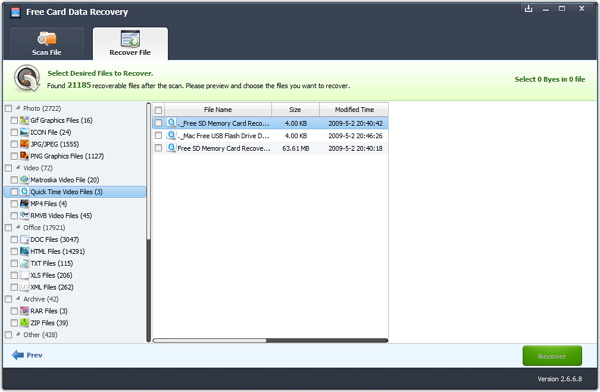The height and width of the screenshot is (392, 600).
Task: Collapse the Archive category arrow
Action: 18,299
